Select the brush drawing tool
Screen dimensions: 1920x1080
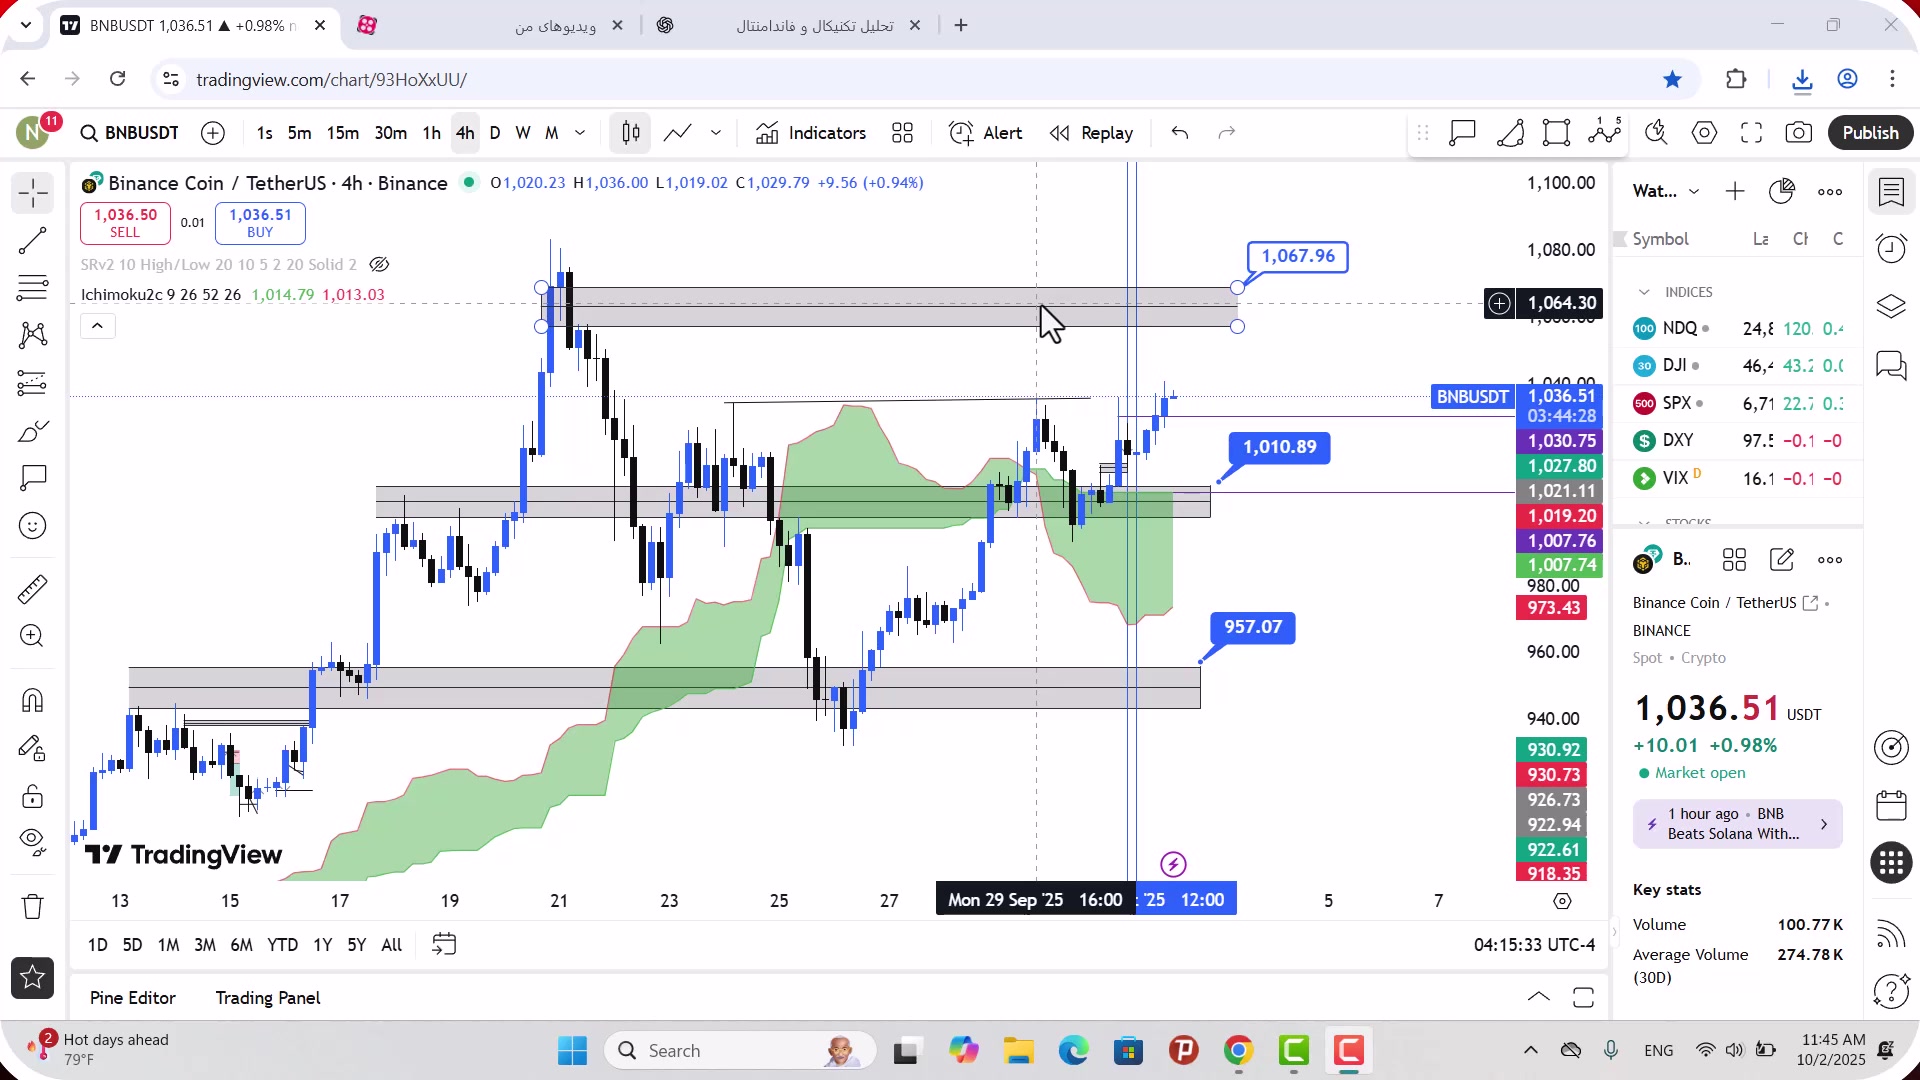point(33,431)
